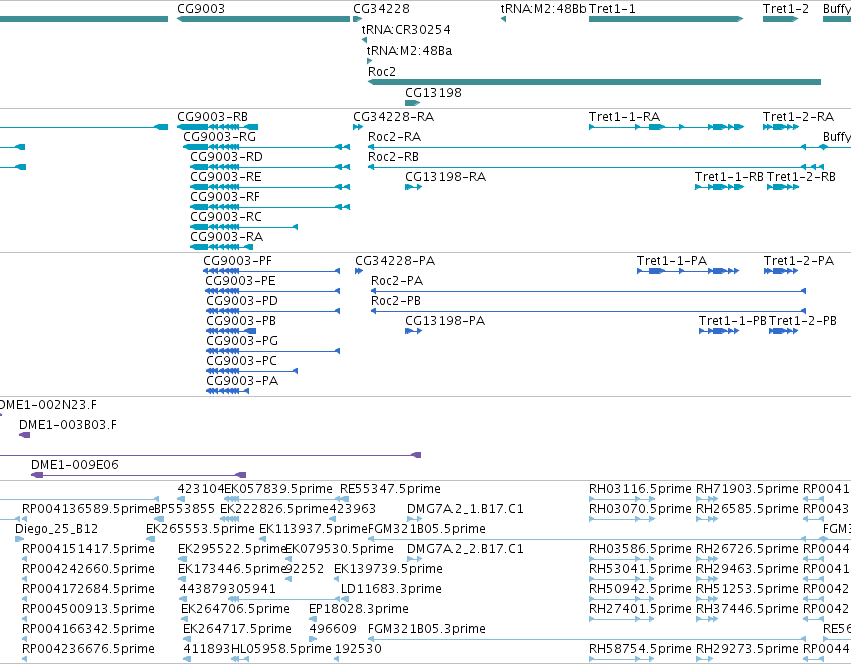This screenshot has height=664, width=851.
Task: Open EST 'FGM321B05.3prime'
Action: coord(427,629)
